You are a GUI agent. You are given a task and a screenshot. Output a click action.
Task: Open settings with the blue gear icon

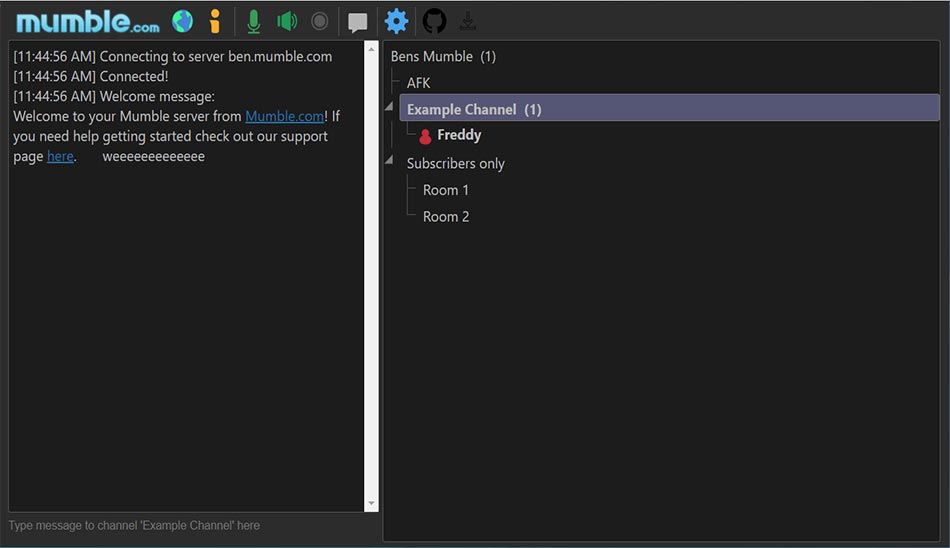tap(396, 21)
